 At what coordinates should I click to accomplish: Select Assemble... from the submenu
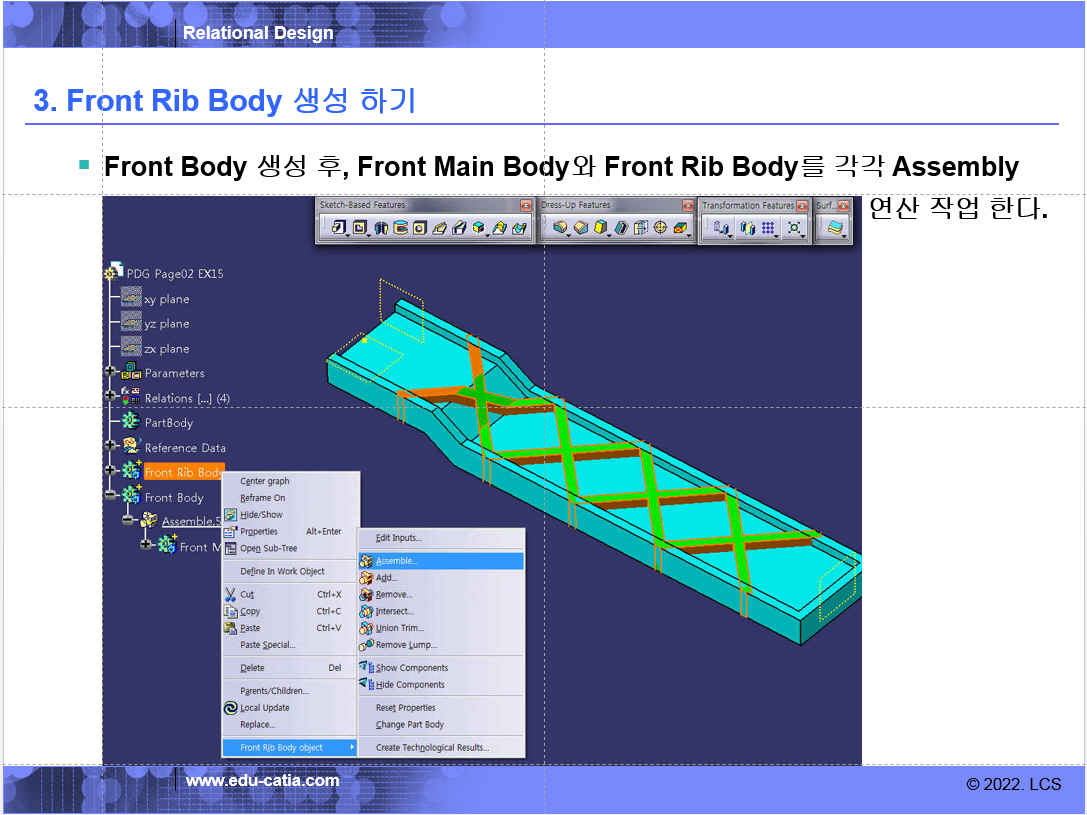[396, 561]
